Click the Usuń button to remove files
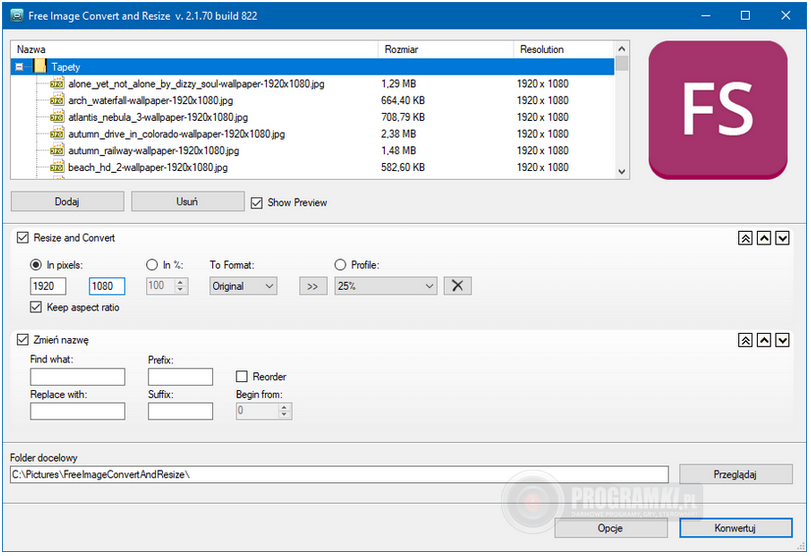Screen dimensions: 811x556 (187, 202)
